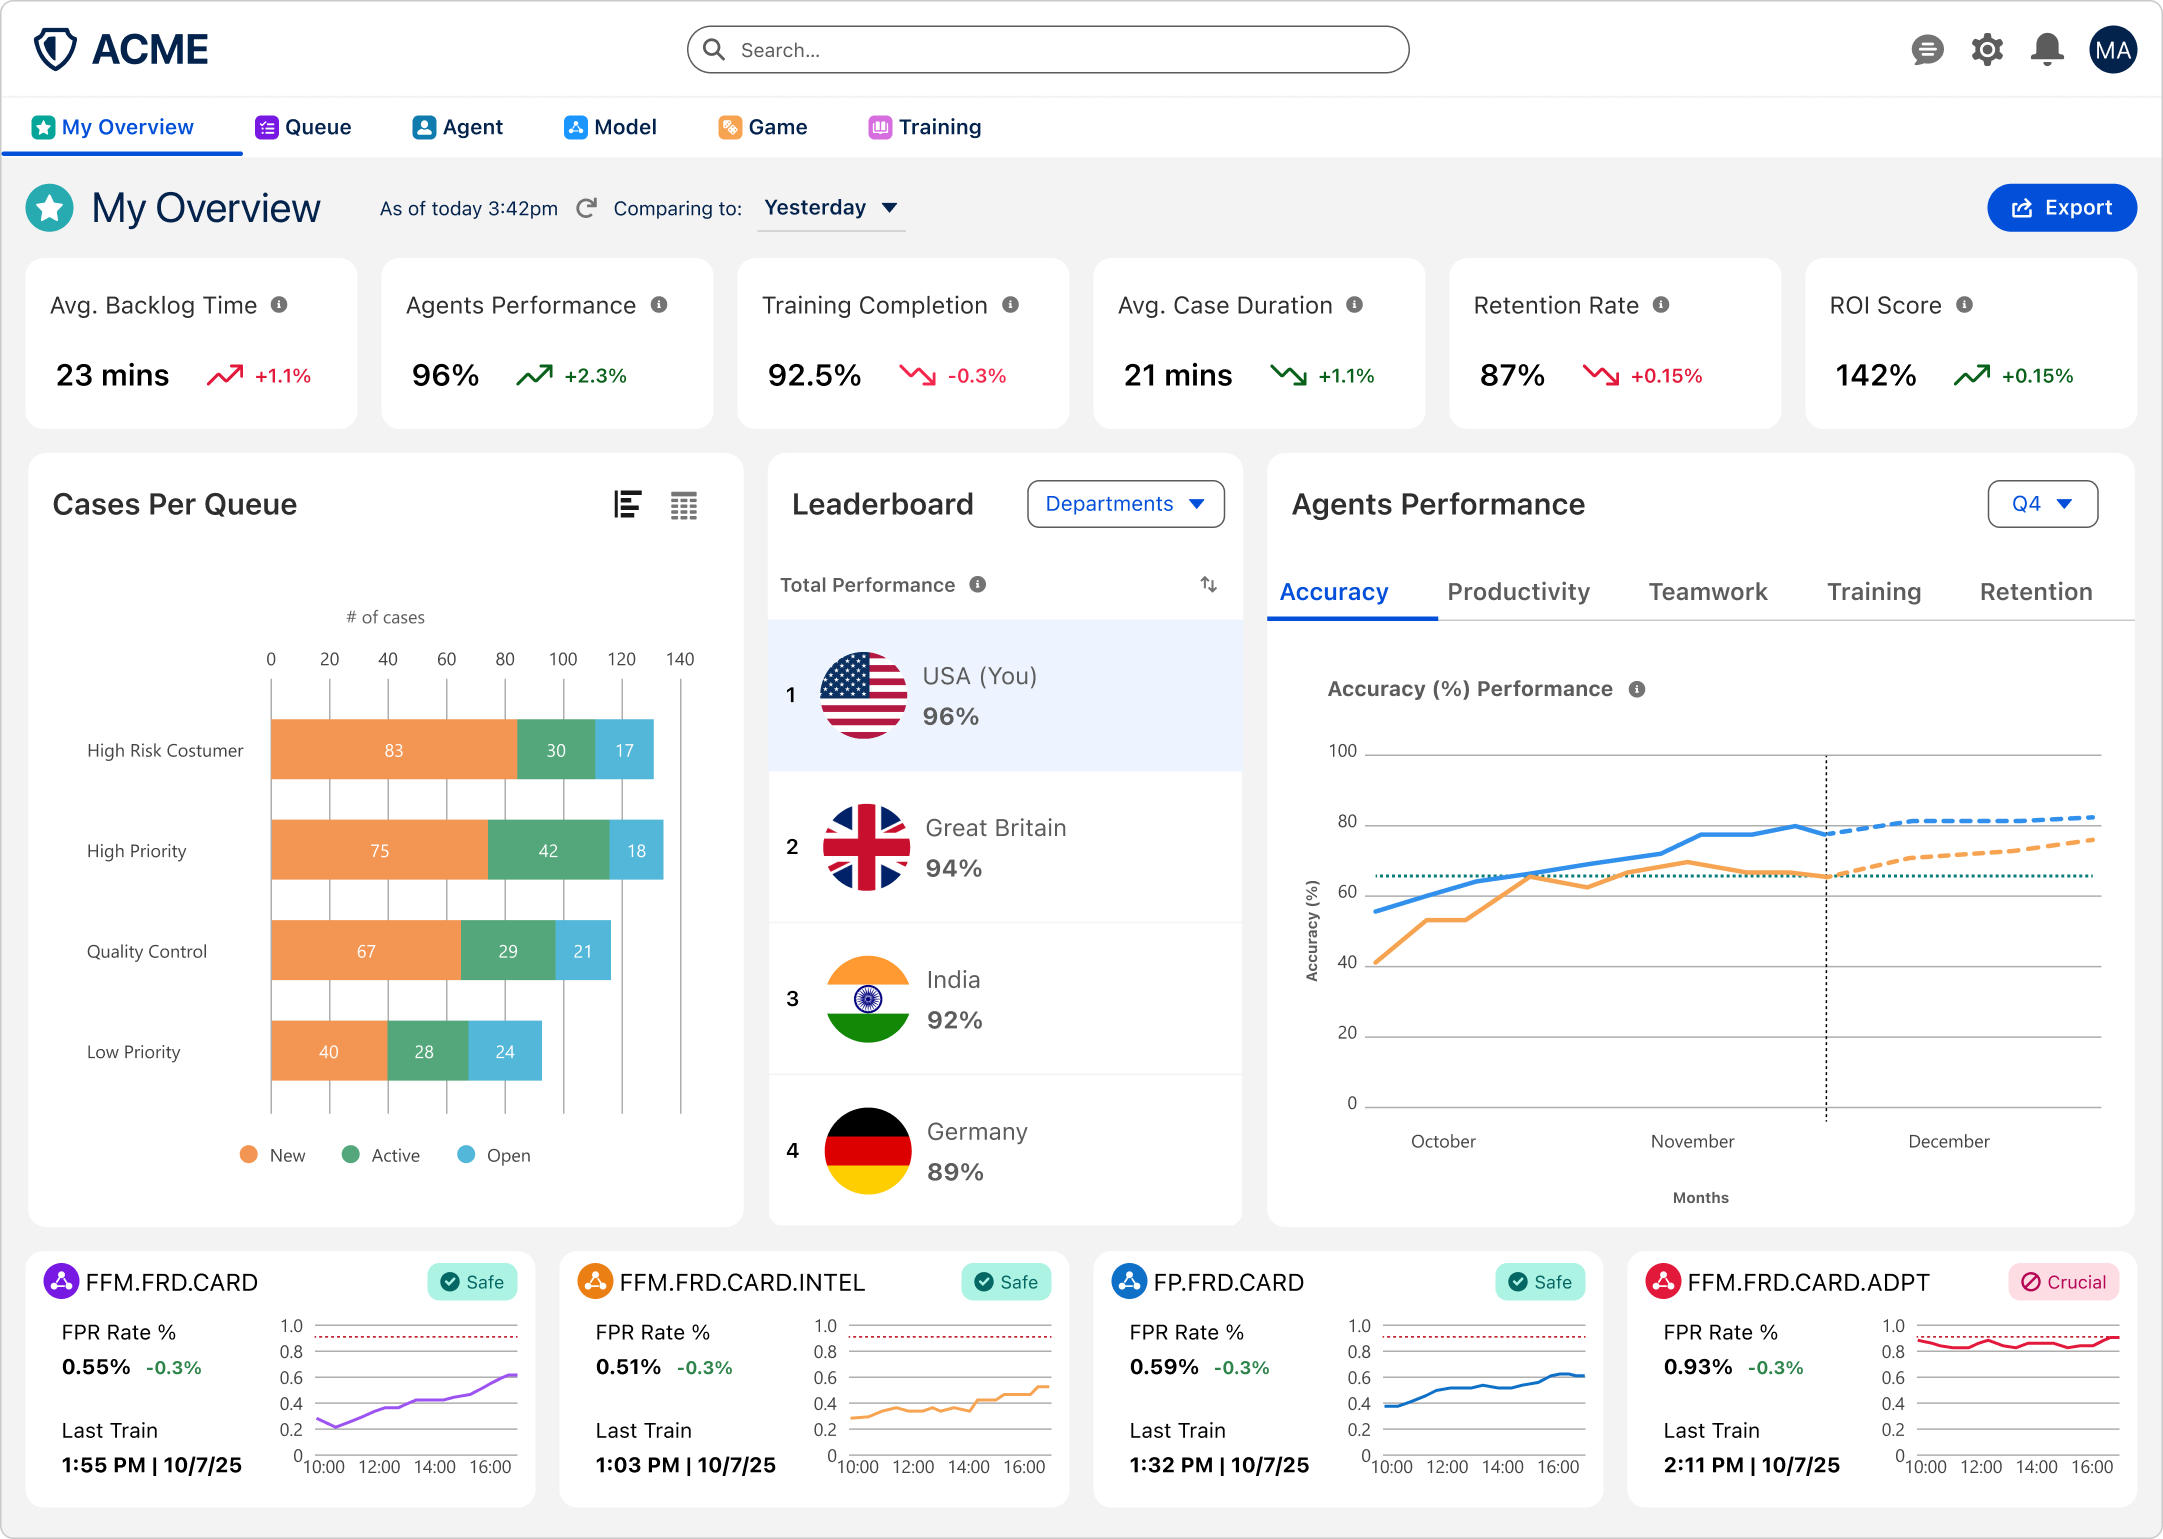Screen dimensions: 2163x1539
Task: Click info icon beside Accuracy (%) Performance
Action: click(1637, 689)
